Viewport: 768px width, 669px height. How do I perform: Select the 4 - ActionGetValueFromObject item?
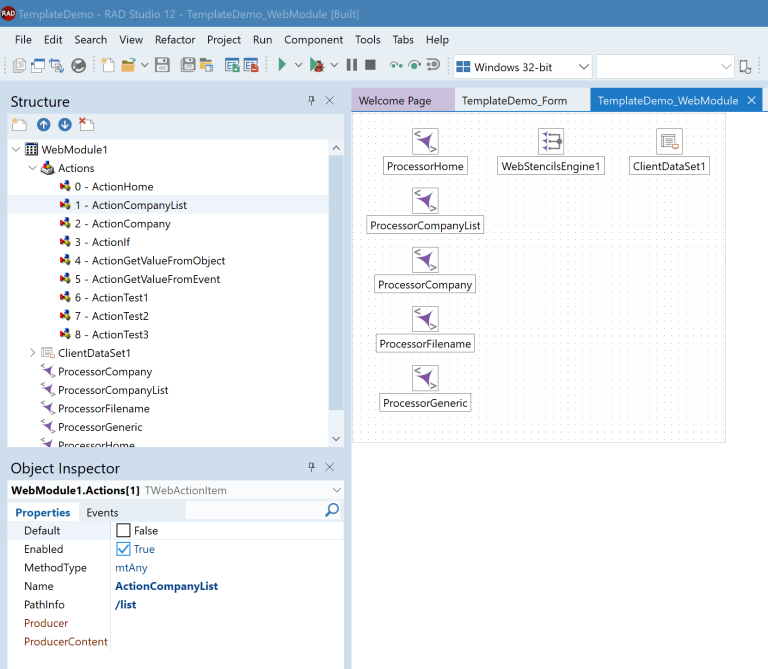point(150,261)
